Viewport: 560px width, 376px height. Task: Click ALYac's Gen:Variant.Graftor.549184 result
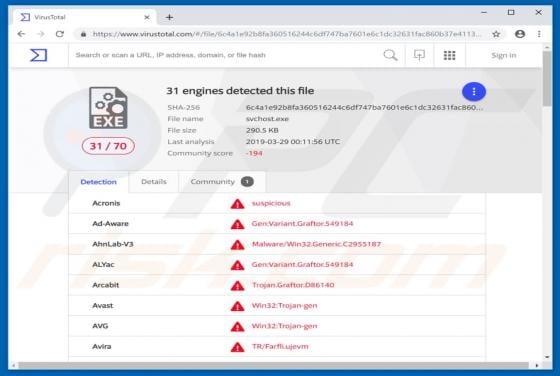click(302, 265)
